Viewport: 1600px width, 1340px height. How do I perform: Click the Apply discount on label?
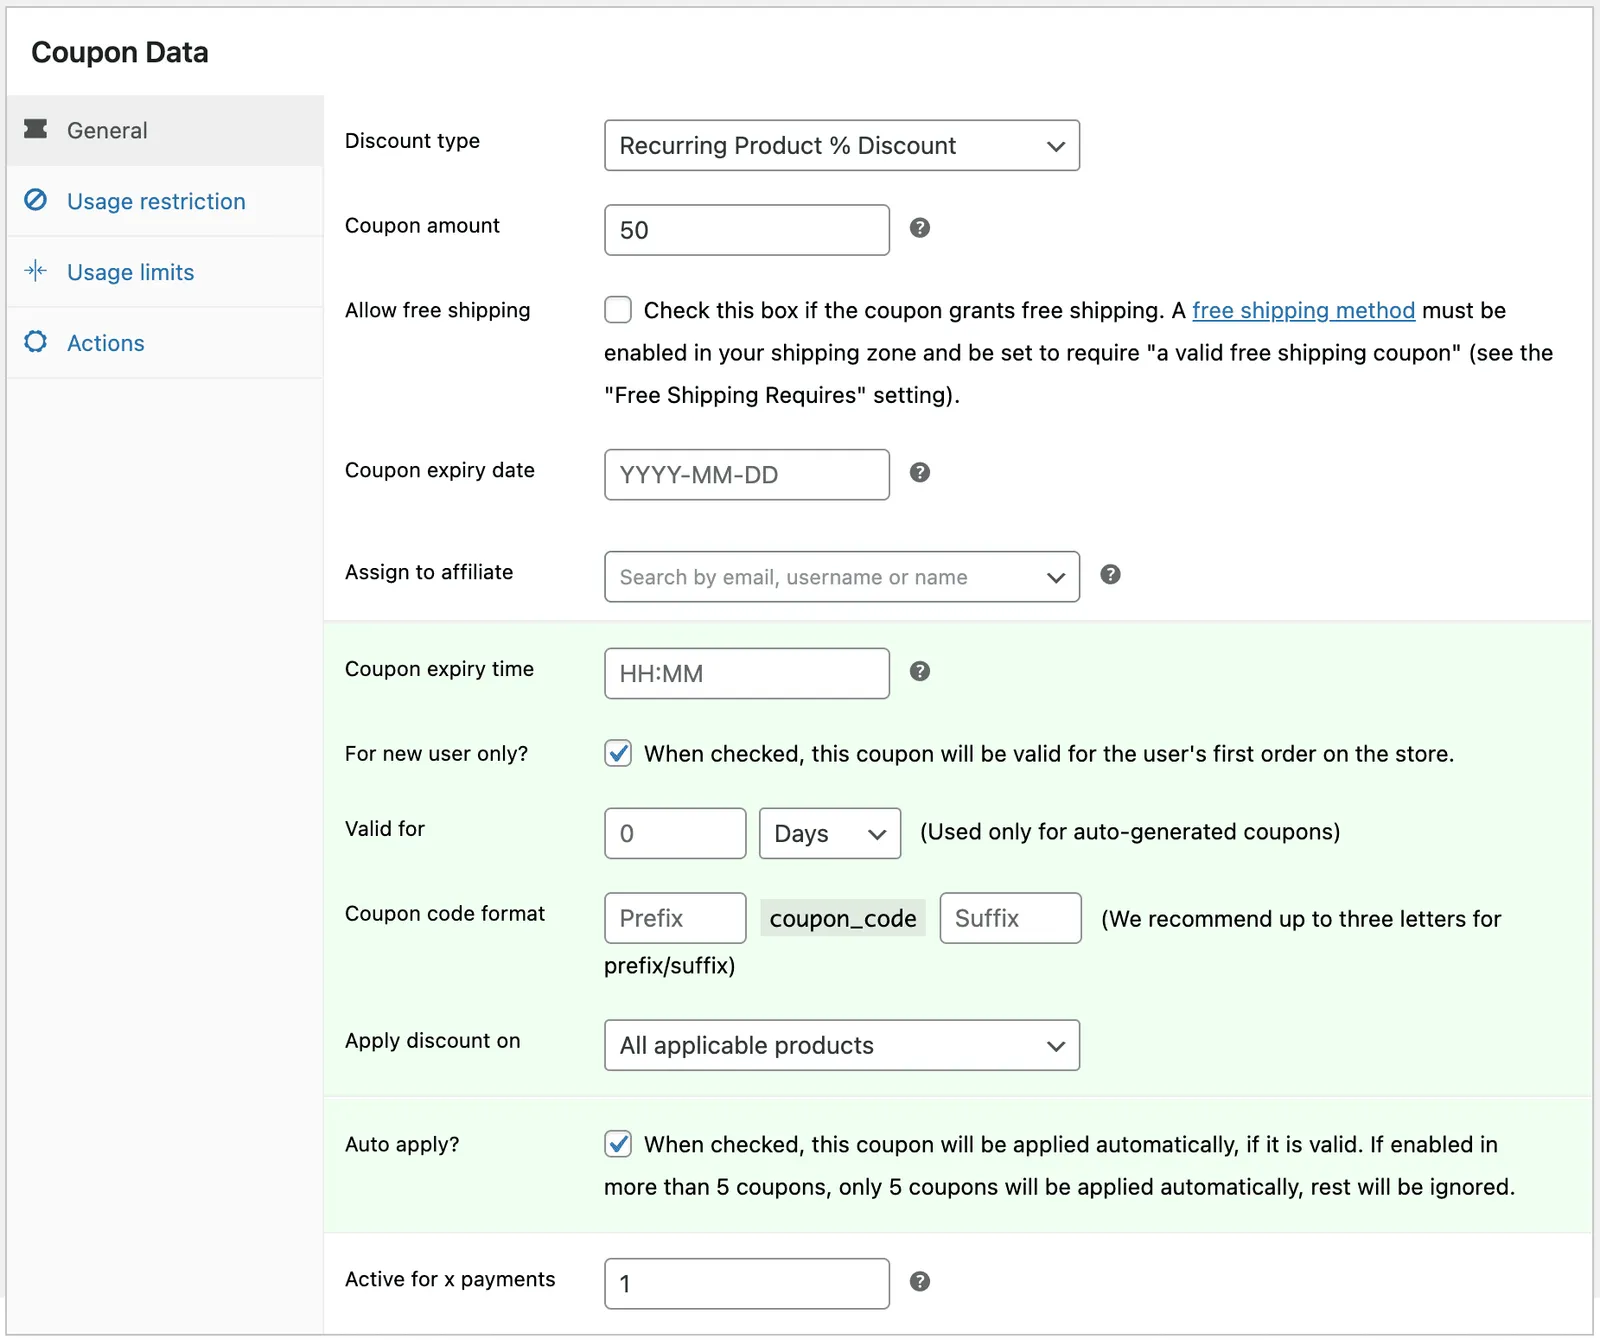433,1040
